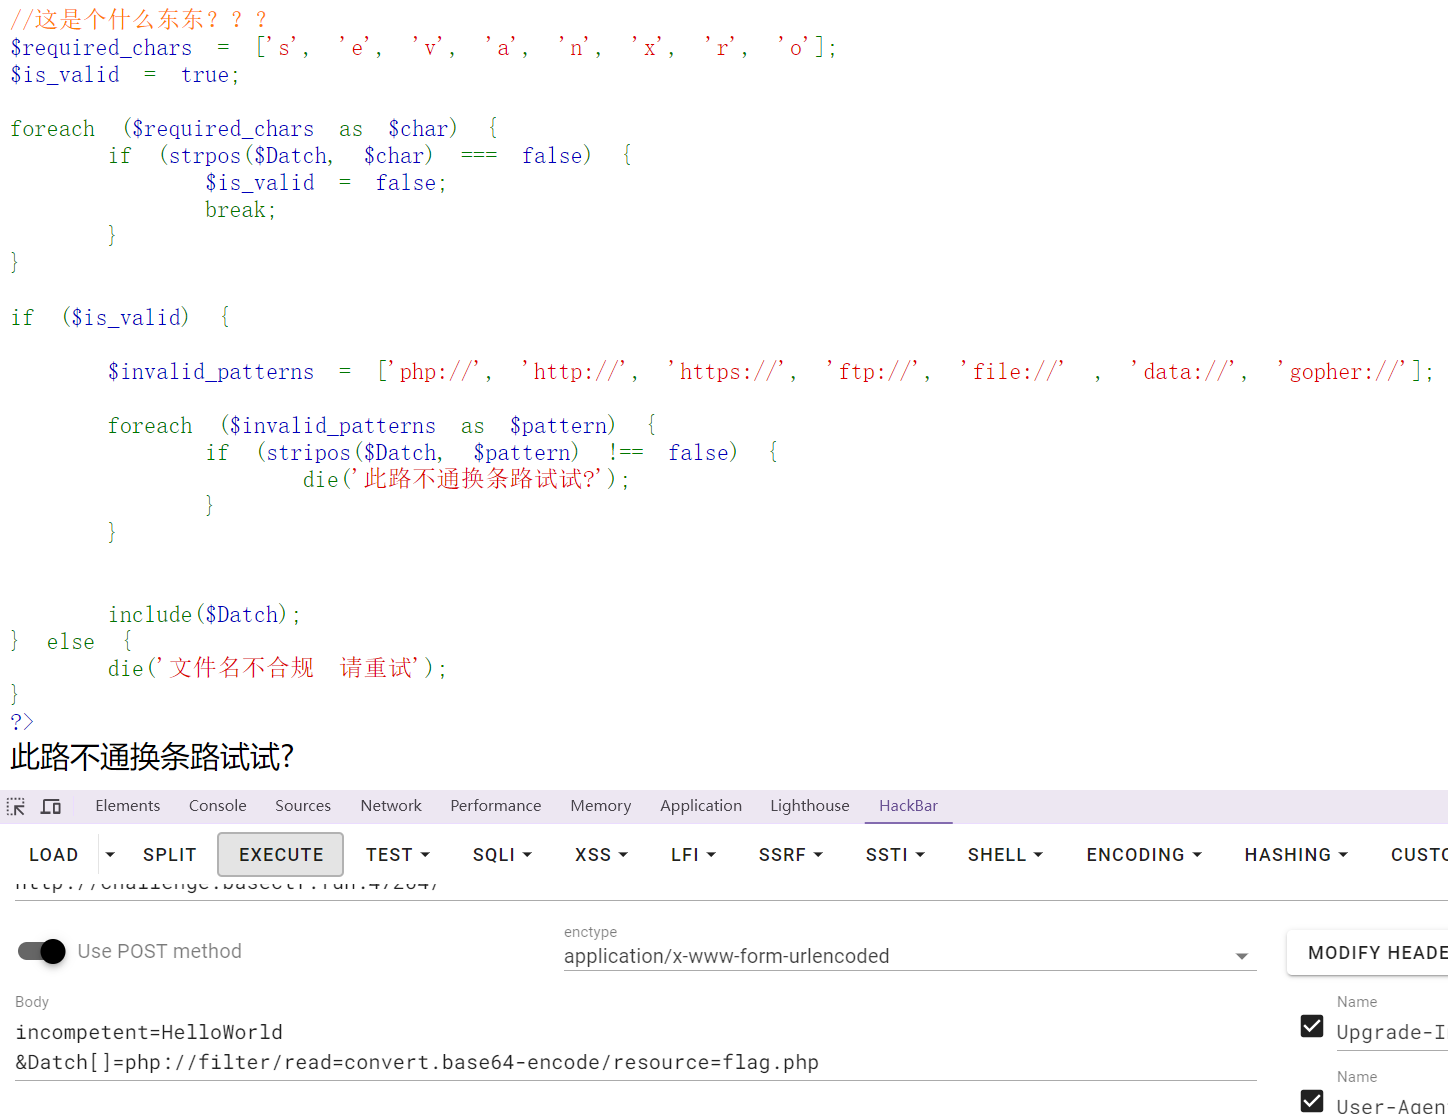This screenshot has width=1448, height=1114.
Task: Click the SPLIT button
Action: (169, 855)
